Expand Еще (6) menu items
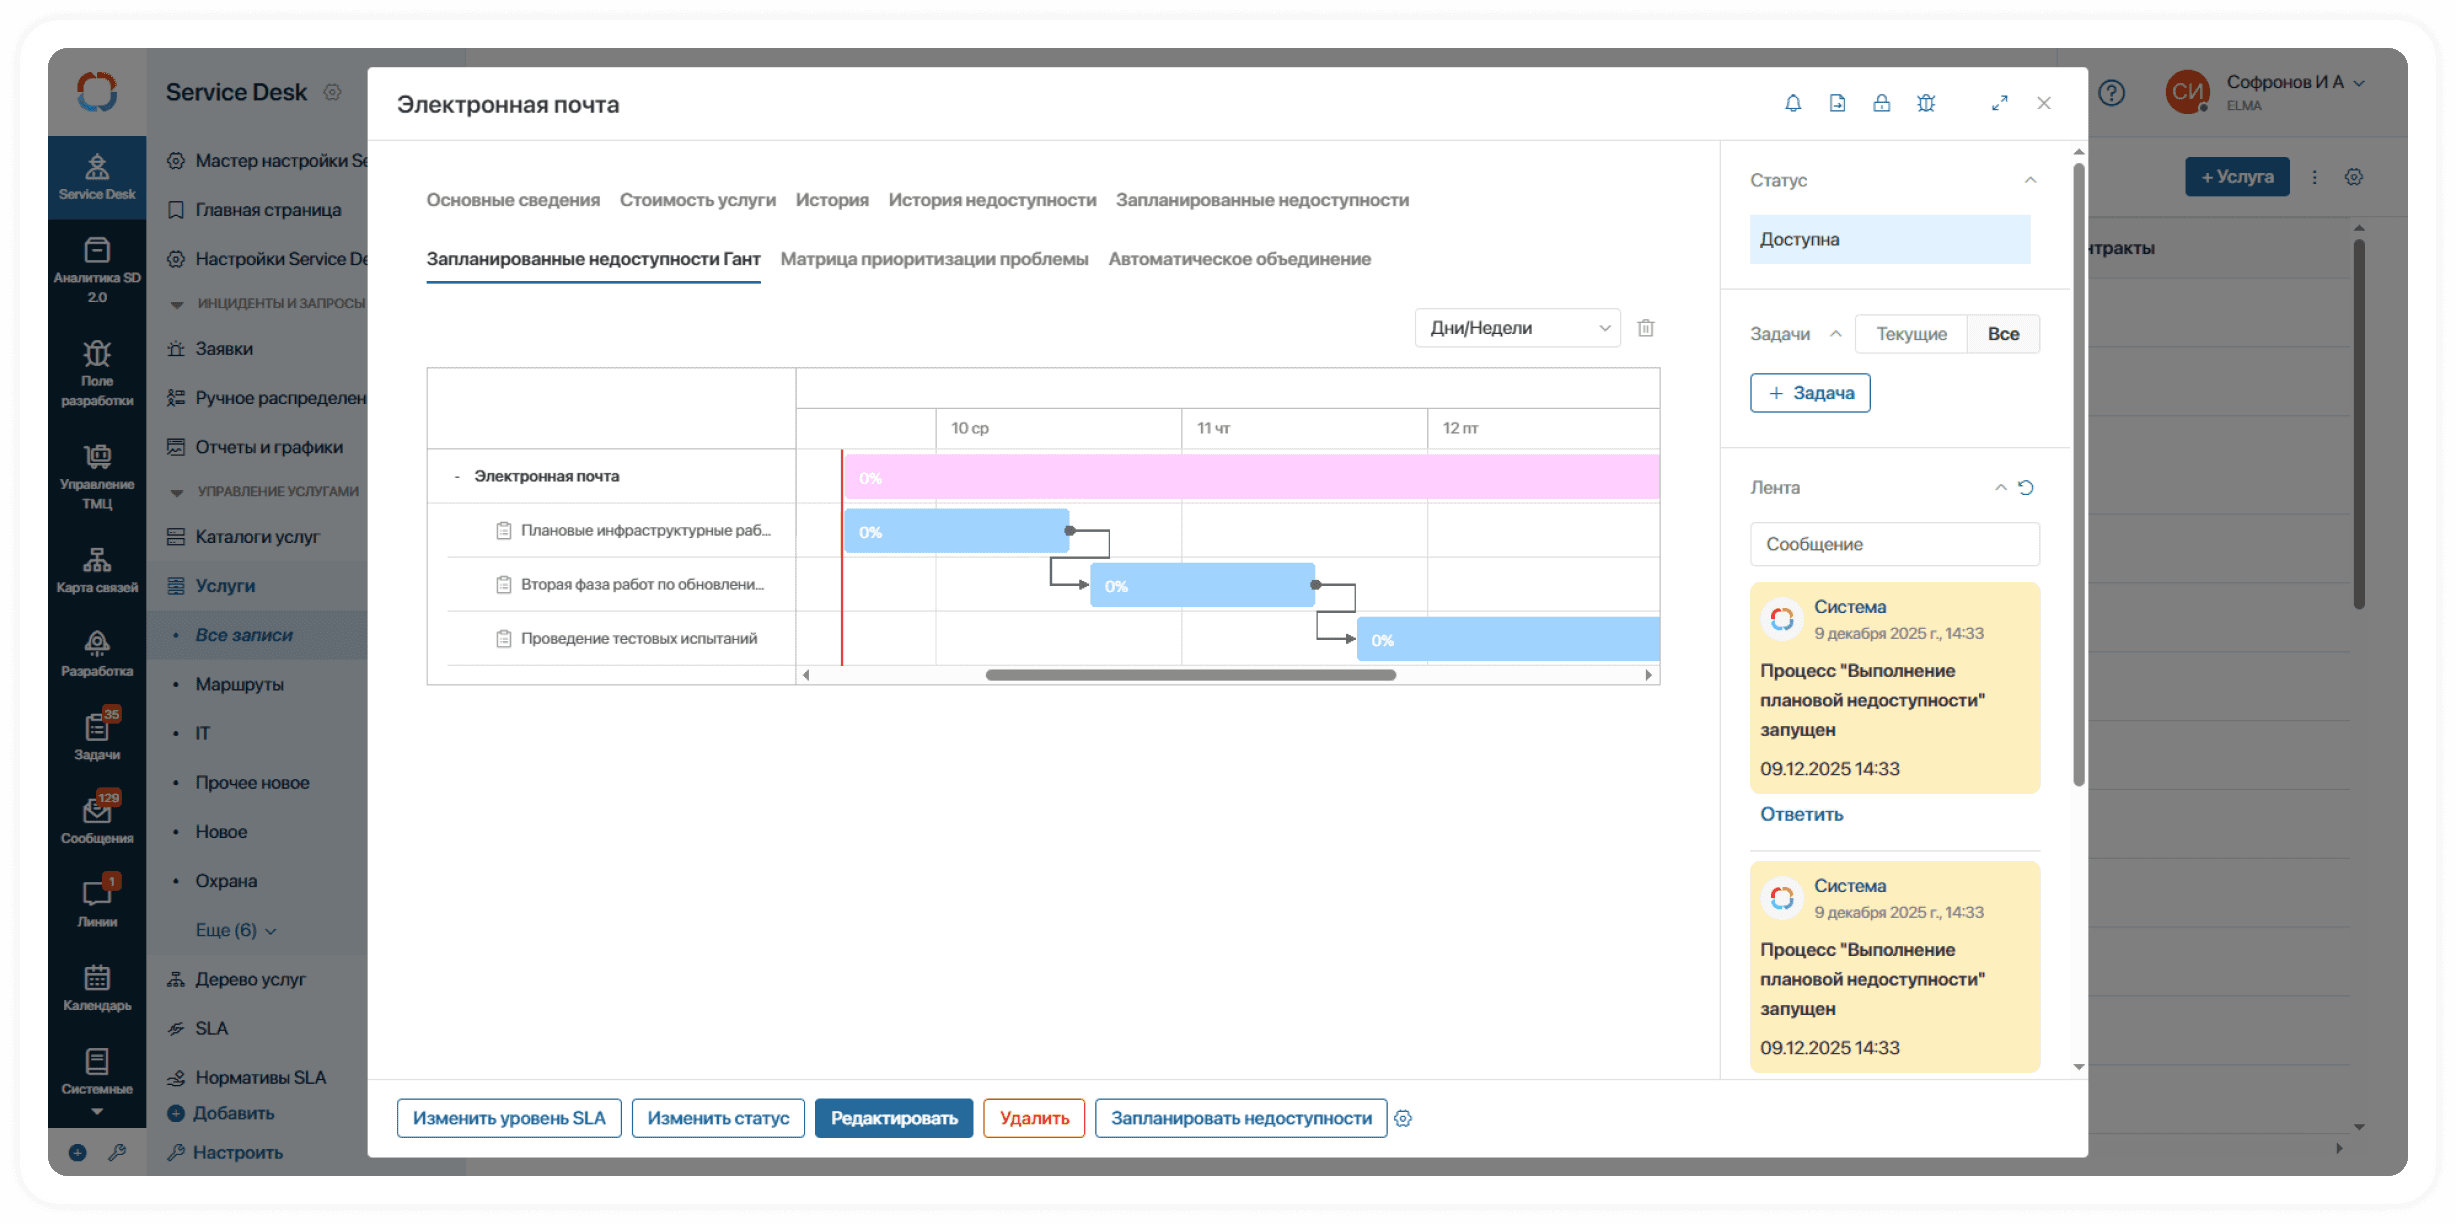The width and height of the screenshot is (2456, 1224). (x=236, y=930)
